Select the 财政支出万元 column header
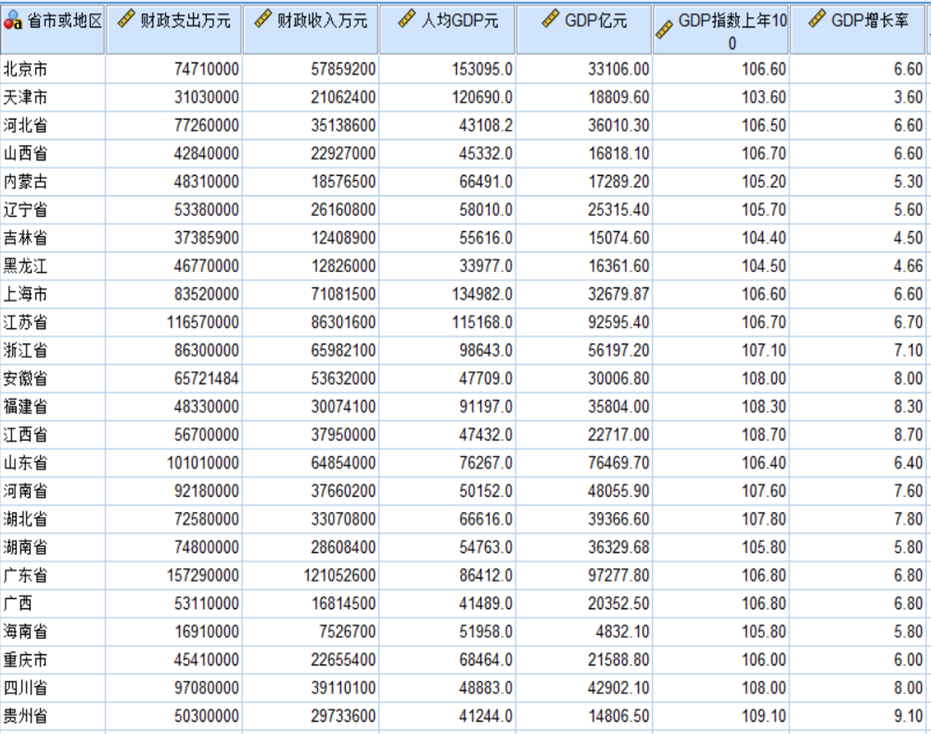This screenshot has height=734, width=931. tap(174, 30)
